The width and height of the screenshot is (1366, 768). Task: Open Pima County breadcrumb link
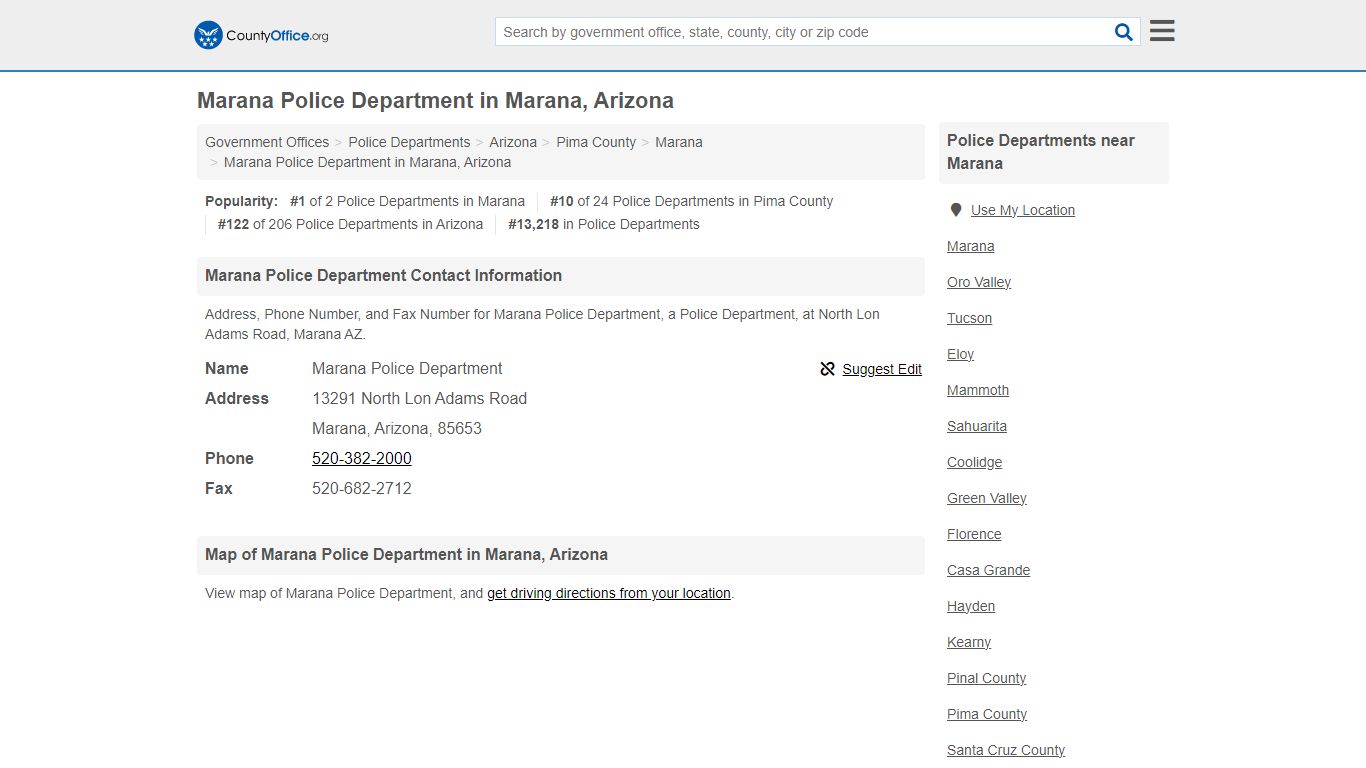coord(596,142)
